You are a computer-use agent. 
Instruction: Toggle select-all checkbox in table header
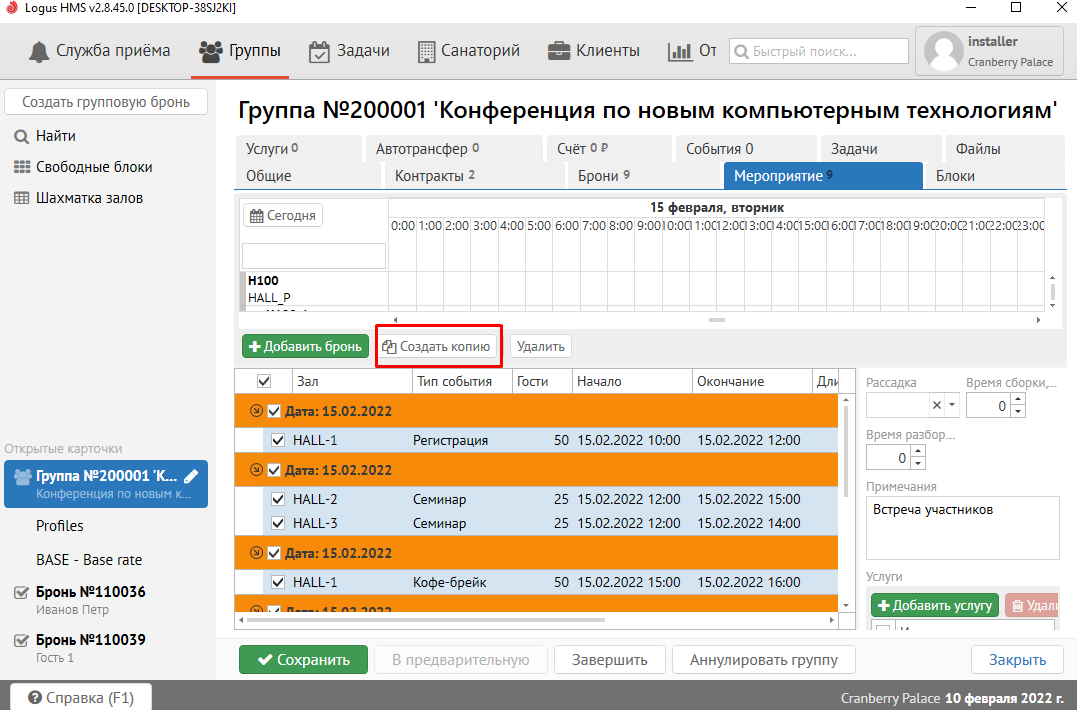pos(264,381)
